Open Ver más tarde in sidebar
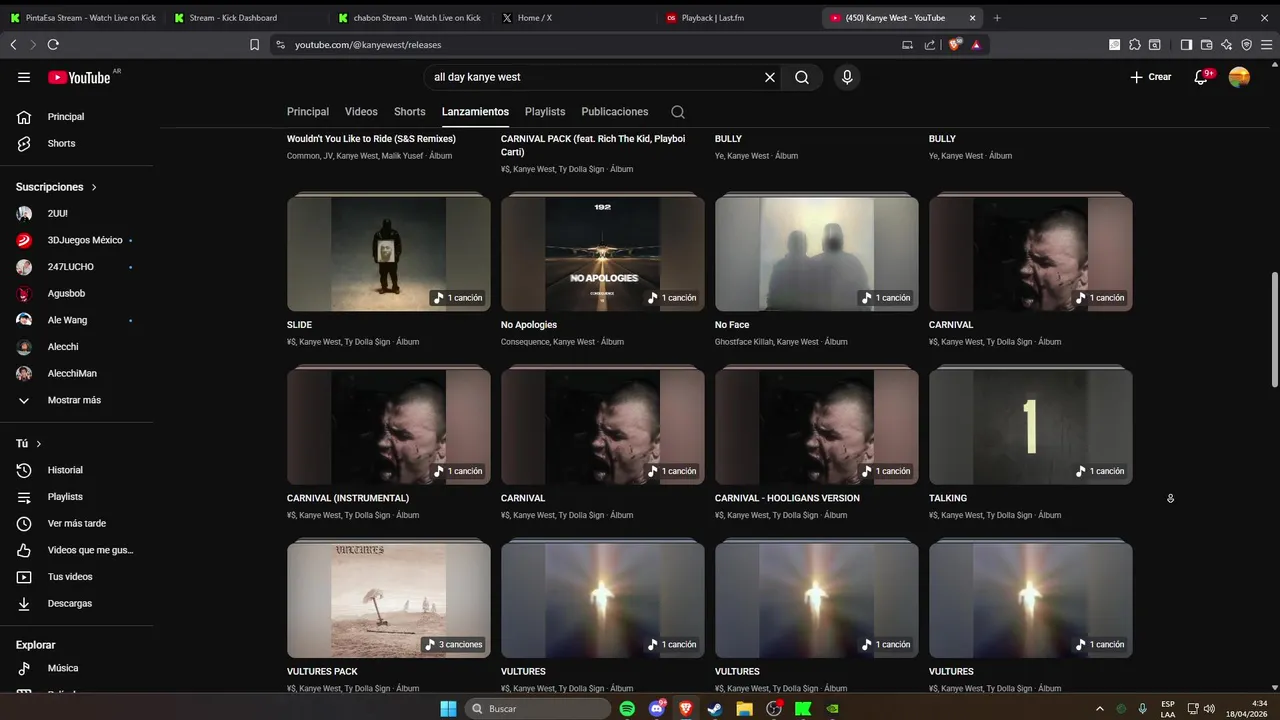 tap(77, 523)
